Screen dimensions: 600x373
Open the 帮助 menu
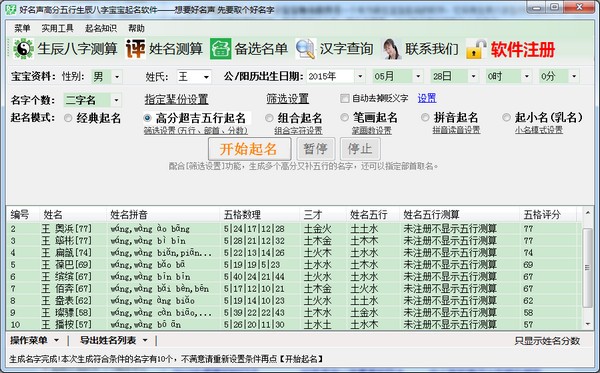click(136, 28)
